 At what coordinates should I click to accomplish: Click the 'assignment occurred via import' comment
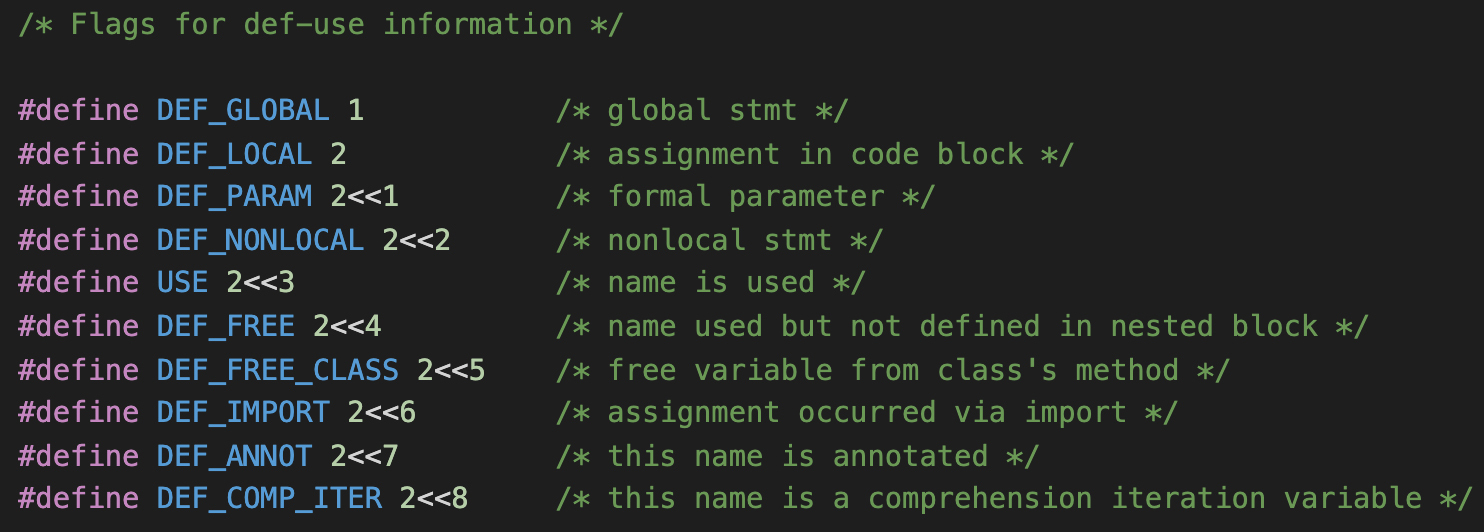(x=866, y=413)
